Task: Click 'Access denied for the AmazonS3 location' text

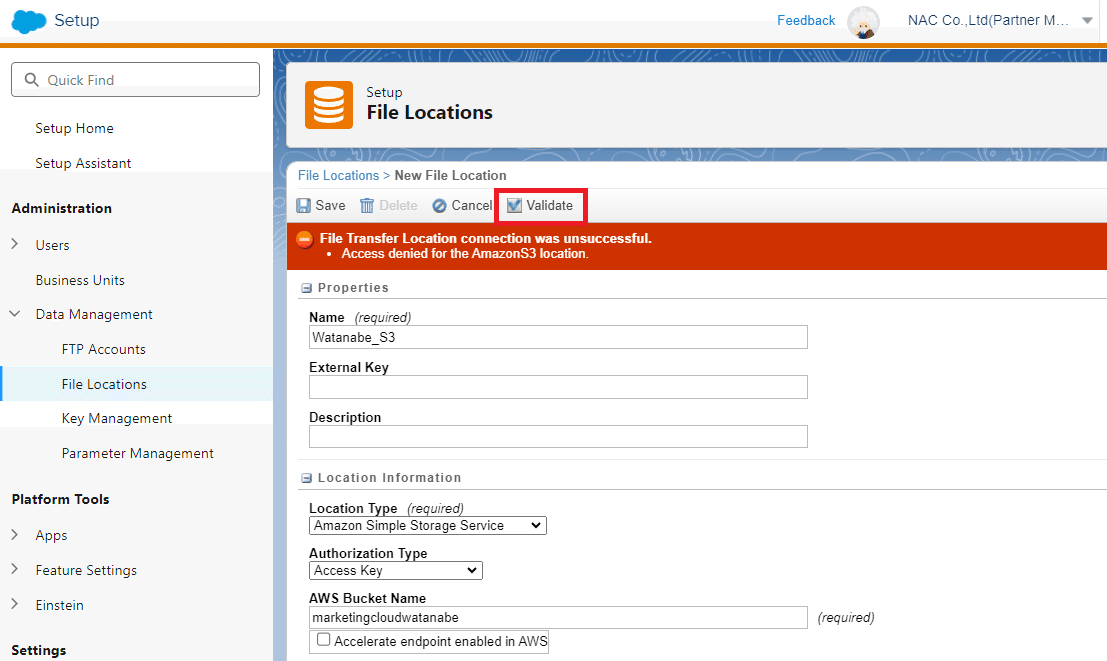Action: point(465,254)
